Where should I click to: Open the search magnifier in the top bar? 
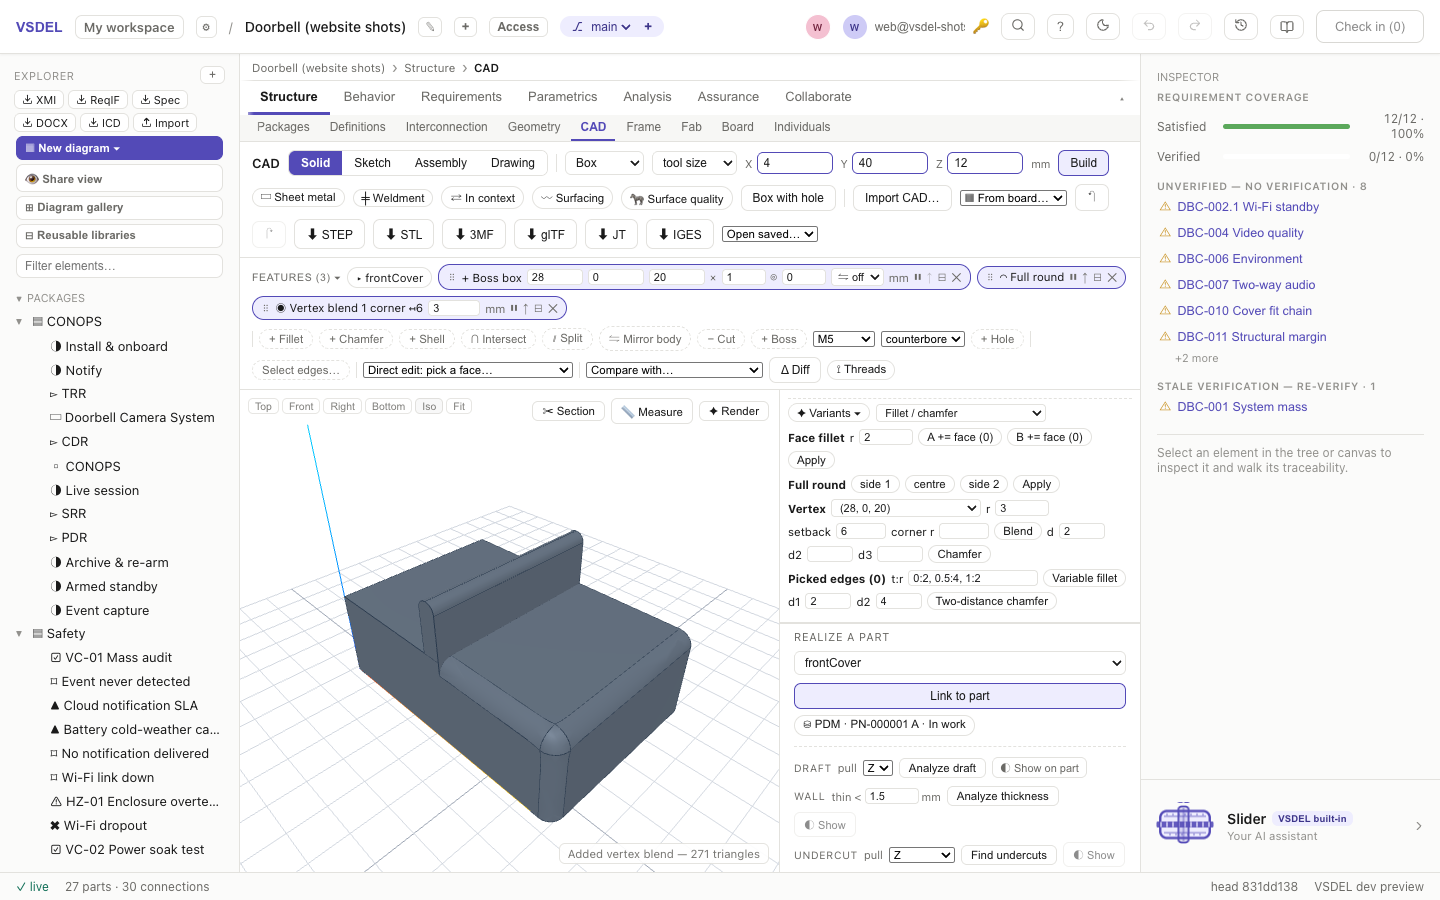coord(1018,27)
